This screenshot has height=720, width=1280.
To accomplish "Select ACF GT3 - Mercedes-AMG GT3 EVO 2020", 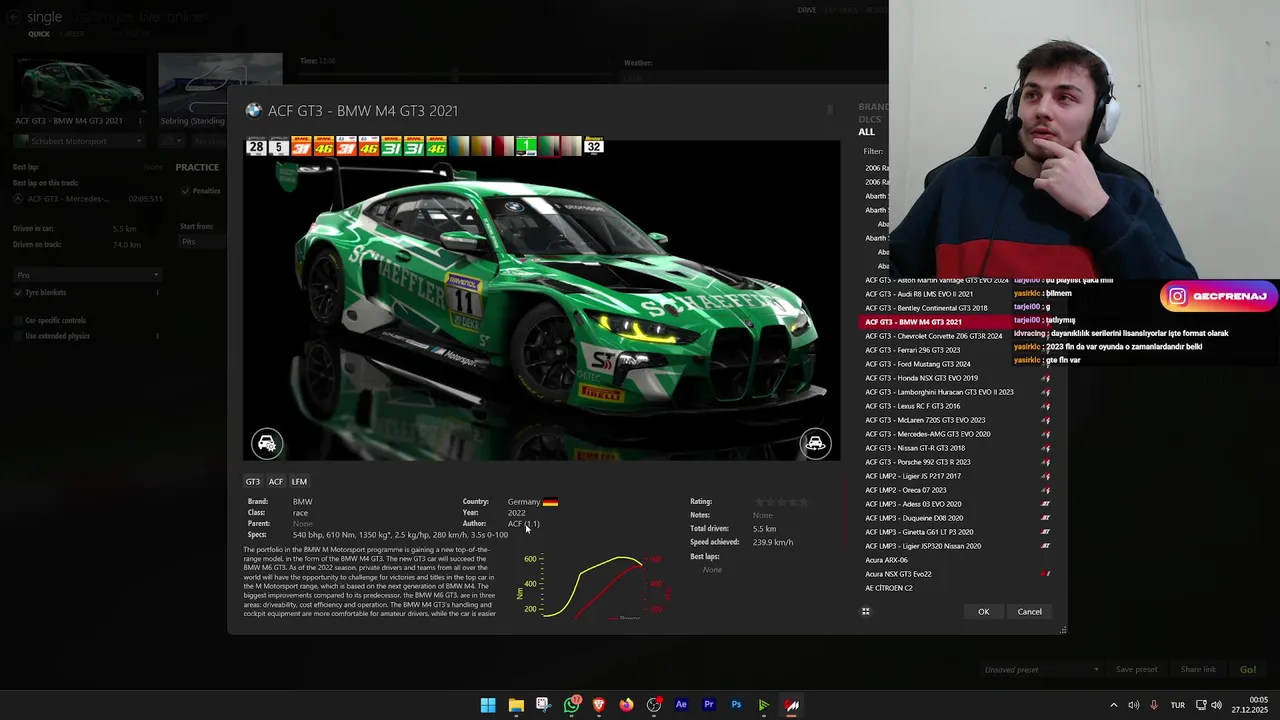I will click(x=957, y=434).
